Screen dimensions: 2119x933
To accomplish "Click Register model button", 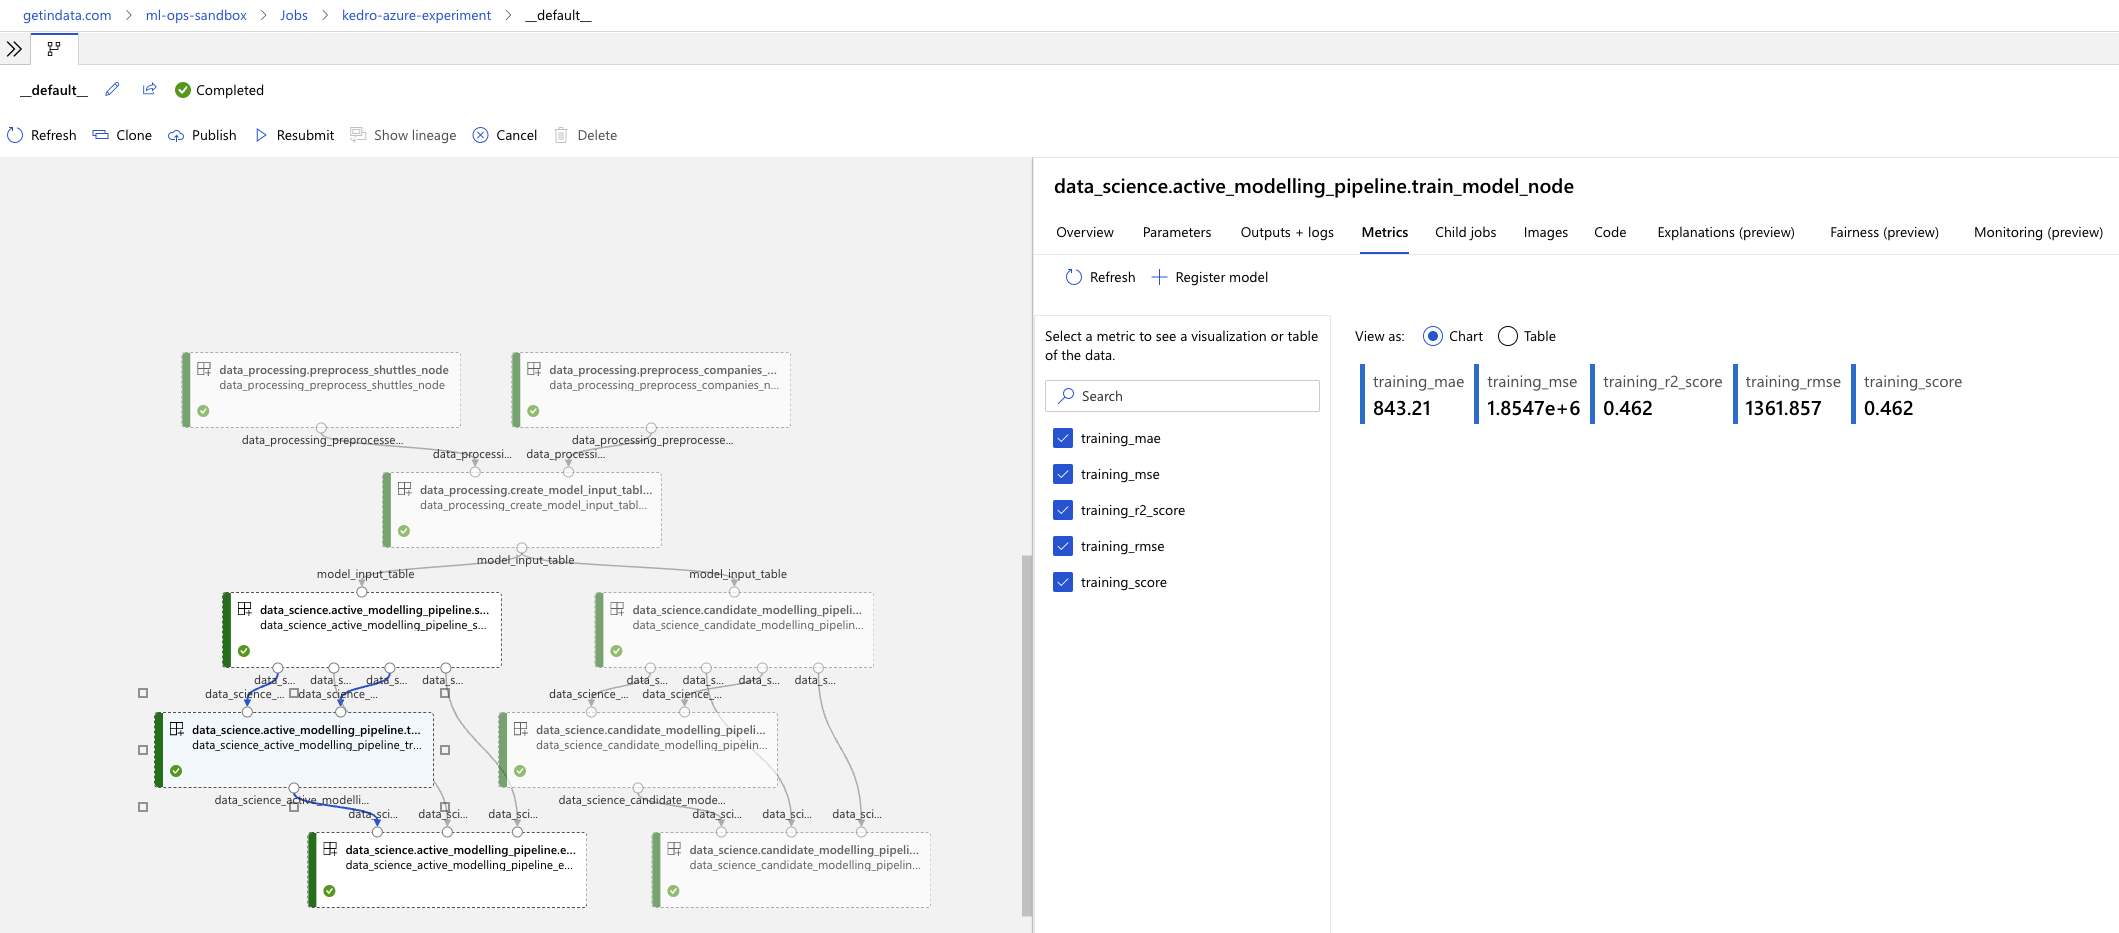I will (x=1209, y=277).
